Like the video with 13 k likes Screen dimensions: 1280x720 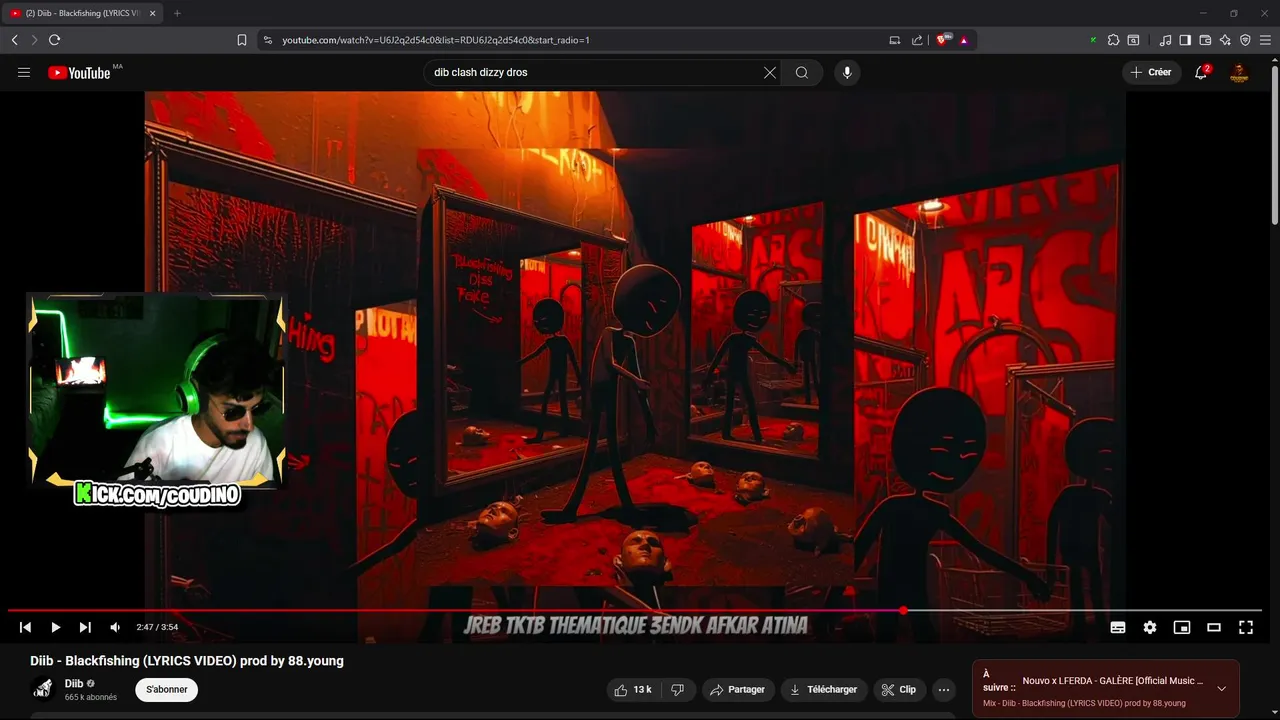coord(633,689)
